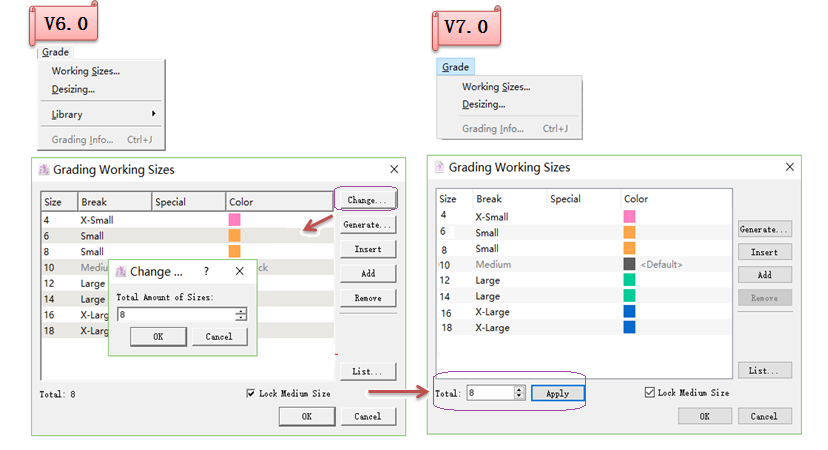Viewport: 828px width, 450px height.
Task: Open the Grade menu in V7.0
Action: click(455, 67)
